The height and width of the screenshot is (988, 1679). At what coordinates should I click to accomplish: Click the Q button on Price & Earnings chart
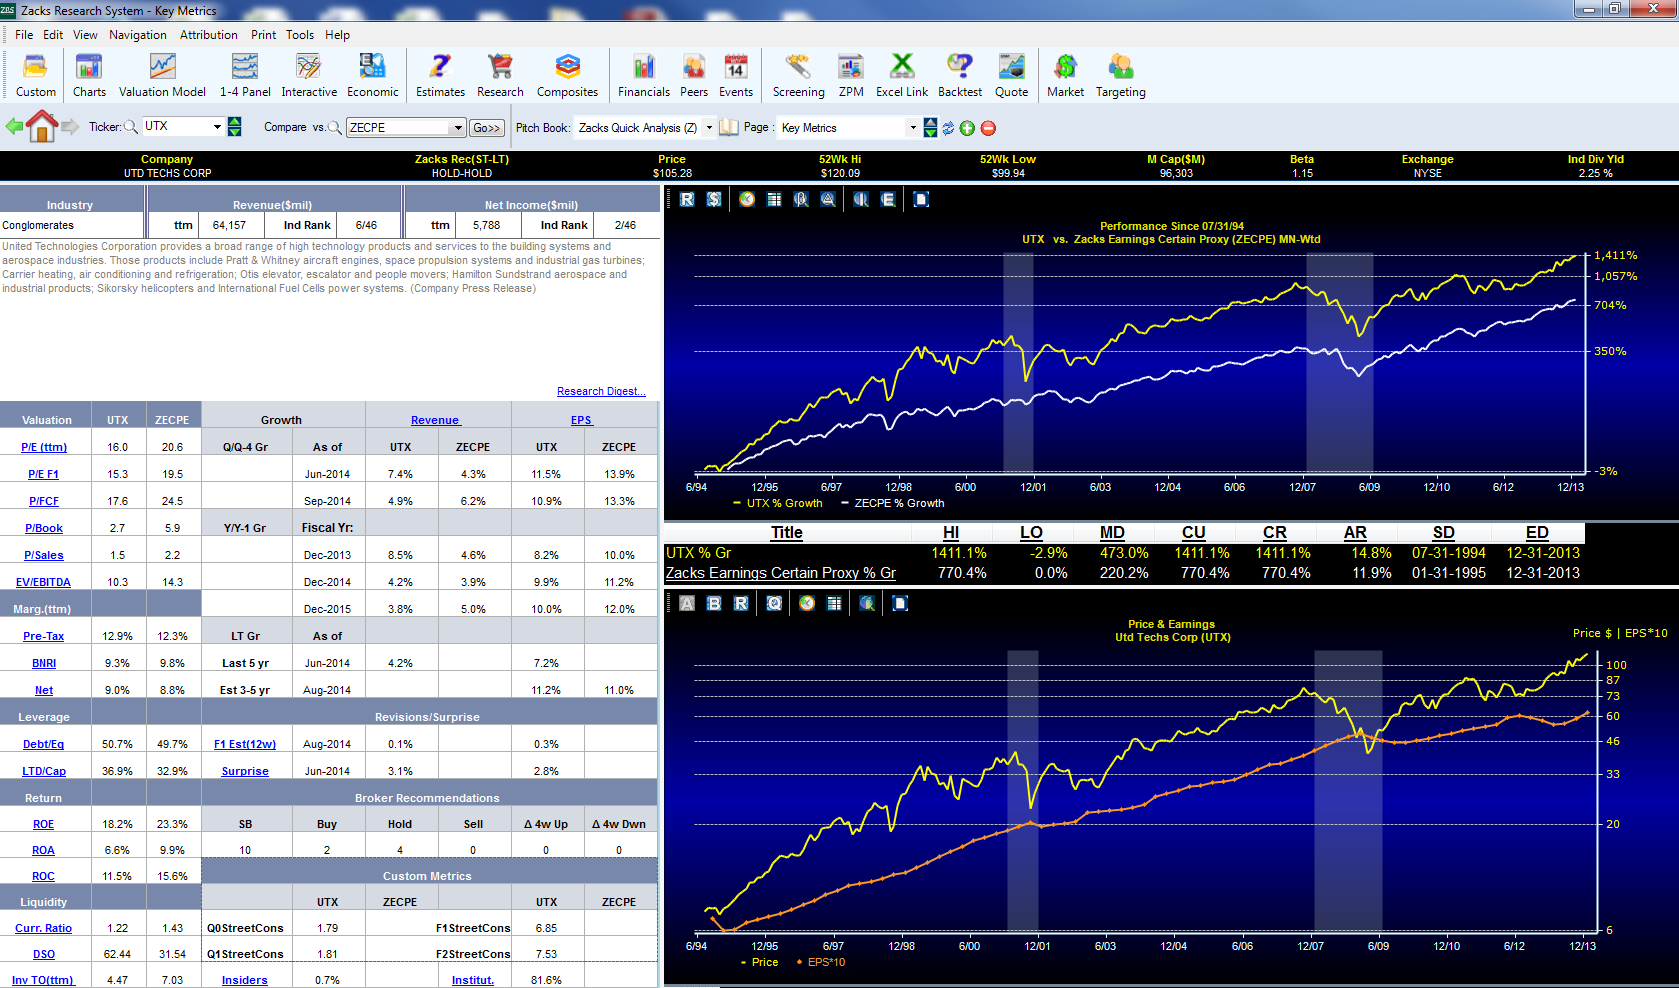point(774,603)
